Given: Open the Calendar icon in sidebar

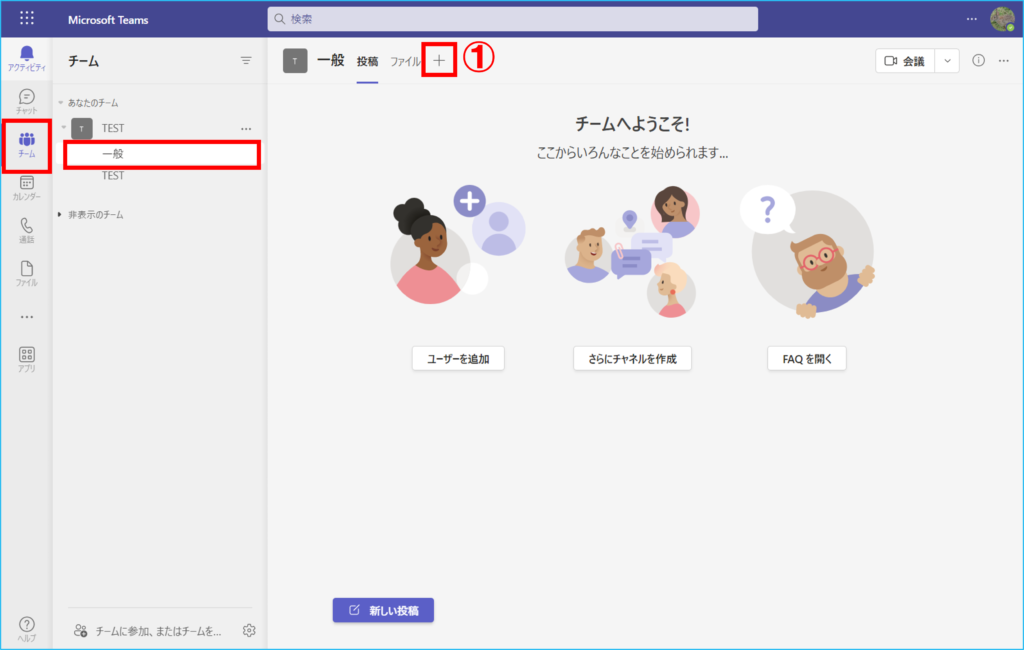Looking at the screenshot, I should [x=27, y=187].
